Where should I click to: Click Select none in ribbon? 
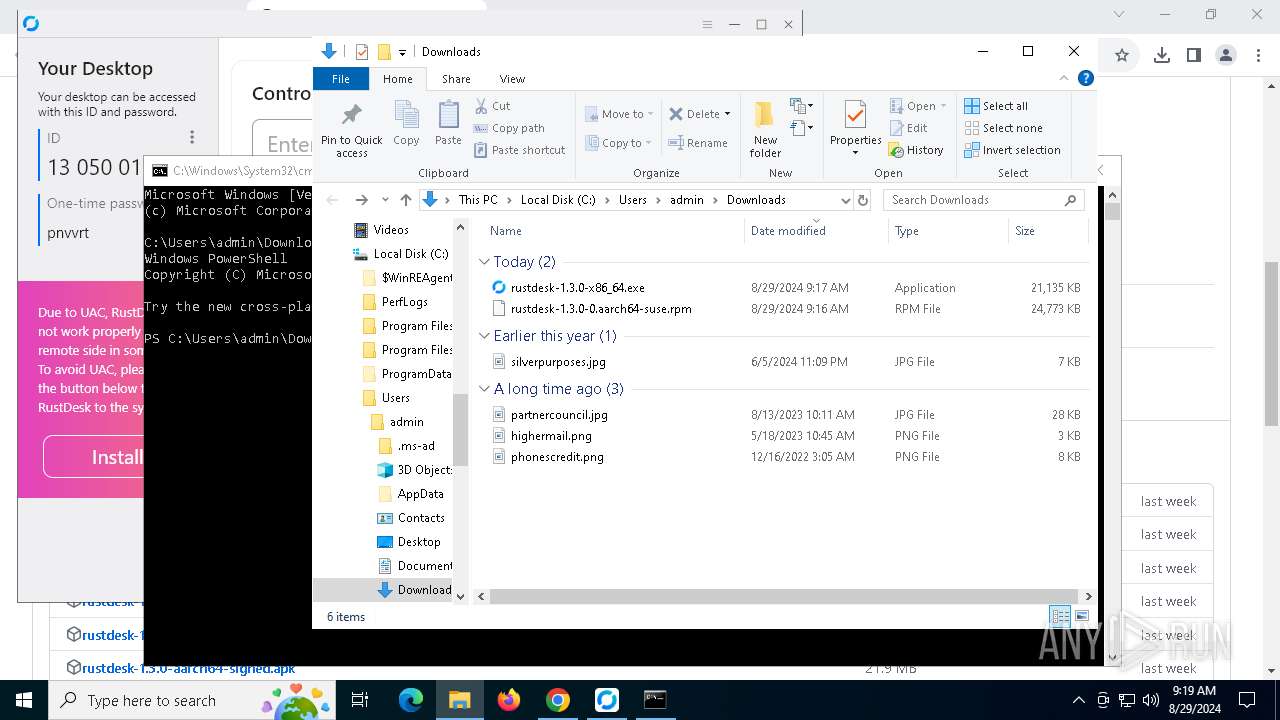(x=1003, y=128)
